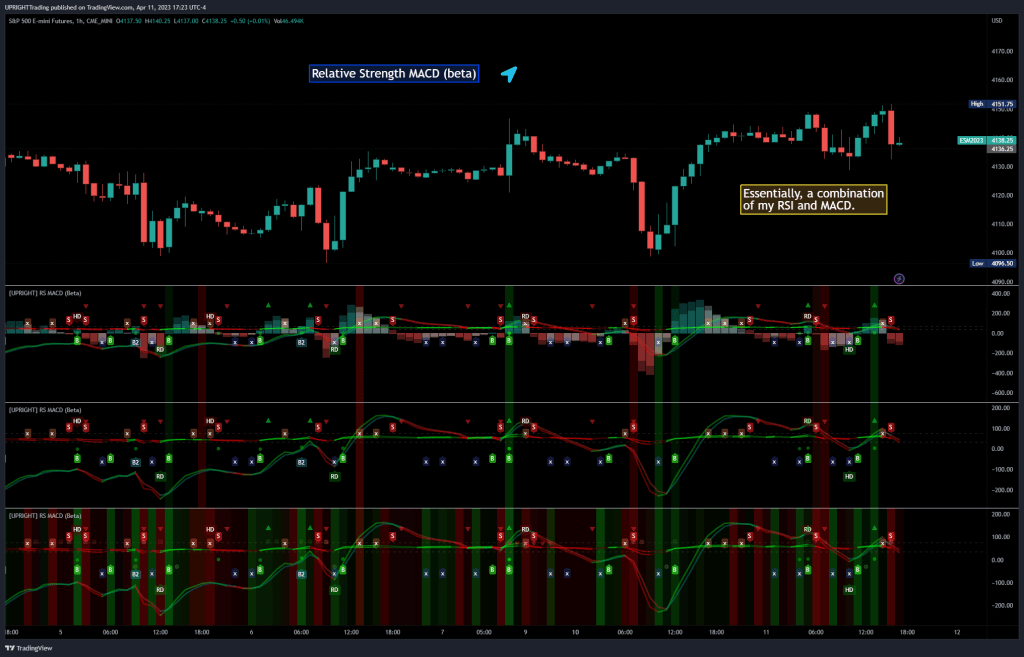Click the High 4151.75 label on the price axis

click(994, 103)
